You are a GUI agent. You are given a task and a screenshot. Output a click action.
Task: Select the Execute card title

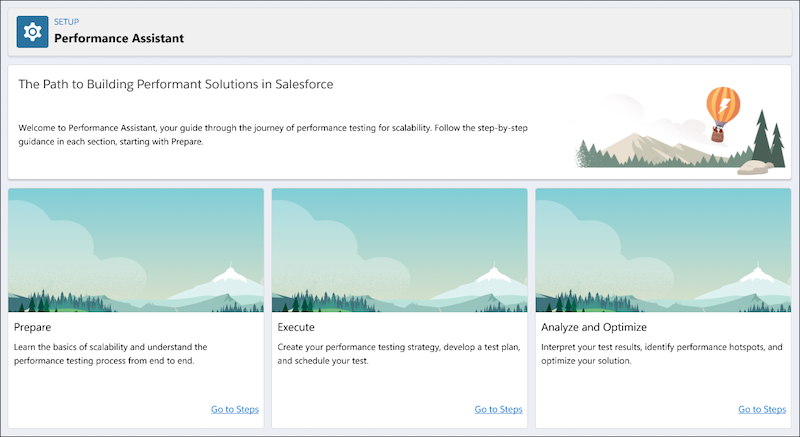coord(296,327)
